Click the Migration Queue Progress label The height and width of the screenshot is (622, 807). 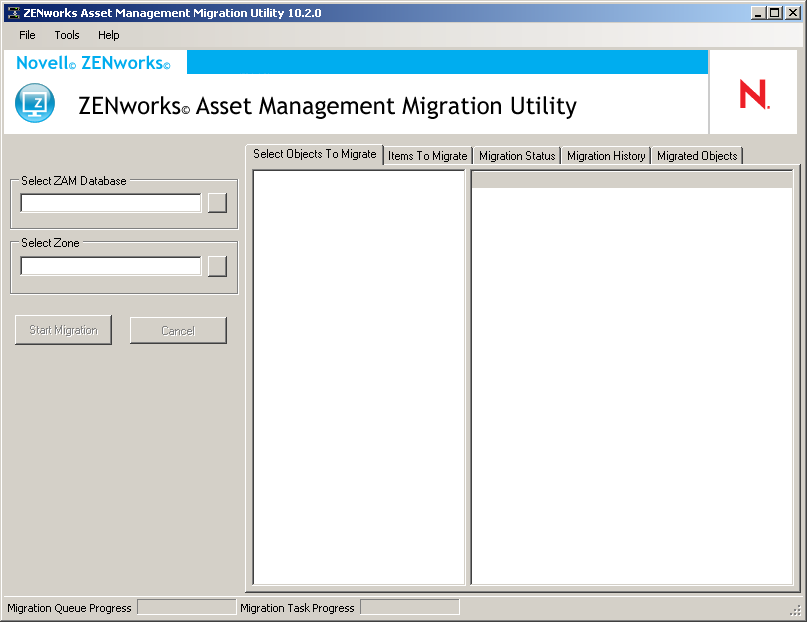(x=69, y=608)
